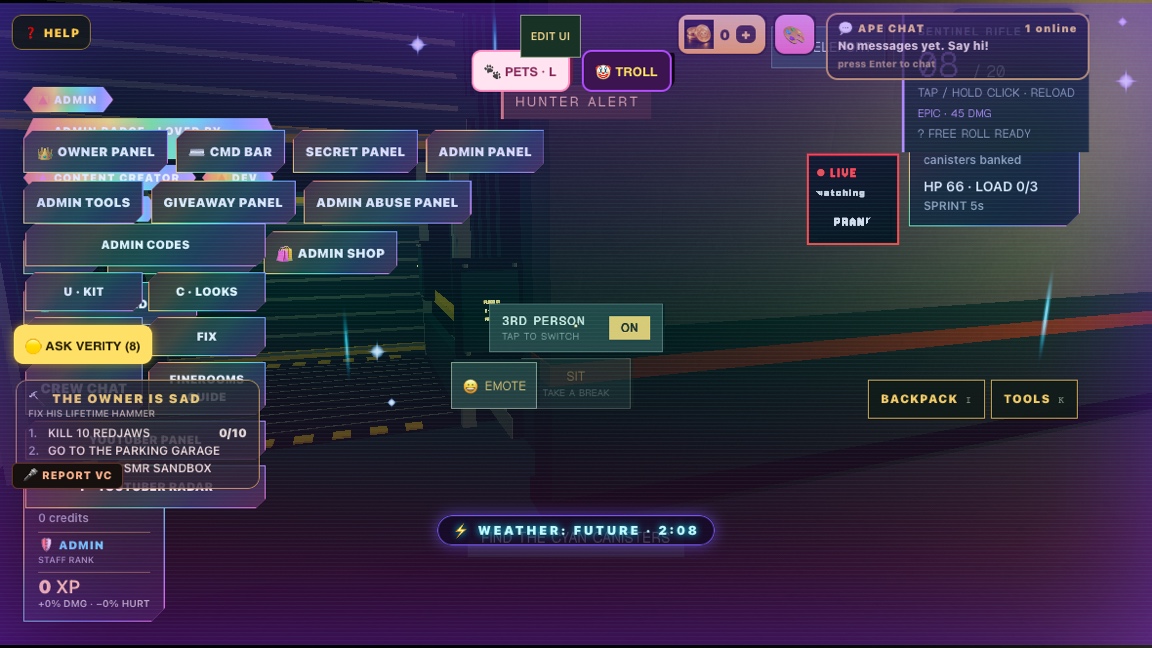This screenshot has width=1152, height=648.
Task: Click the "KILL 10 REDJAWS" quest objective
Action: coord(98,433)
